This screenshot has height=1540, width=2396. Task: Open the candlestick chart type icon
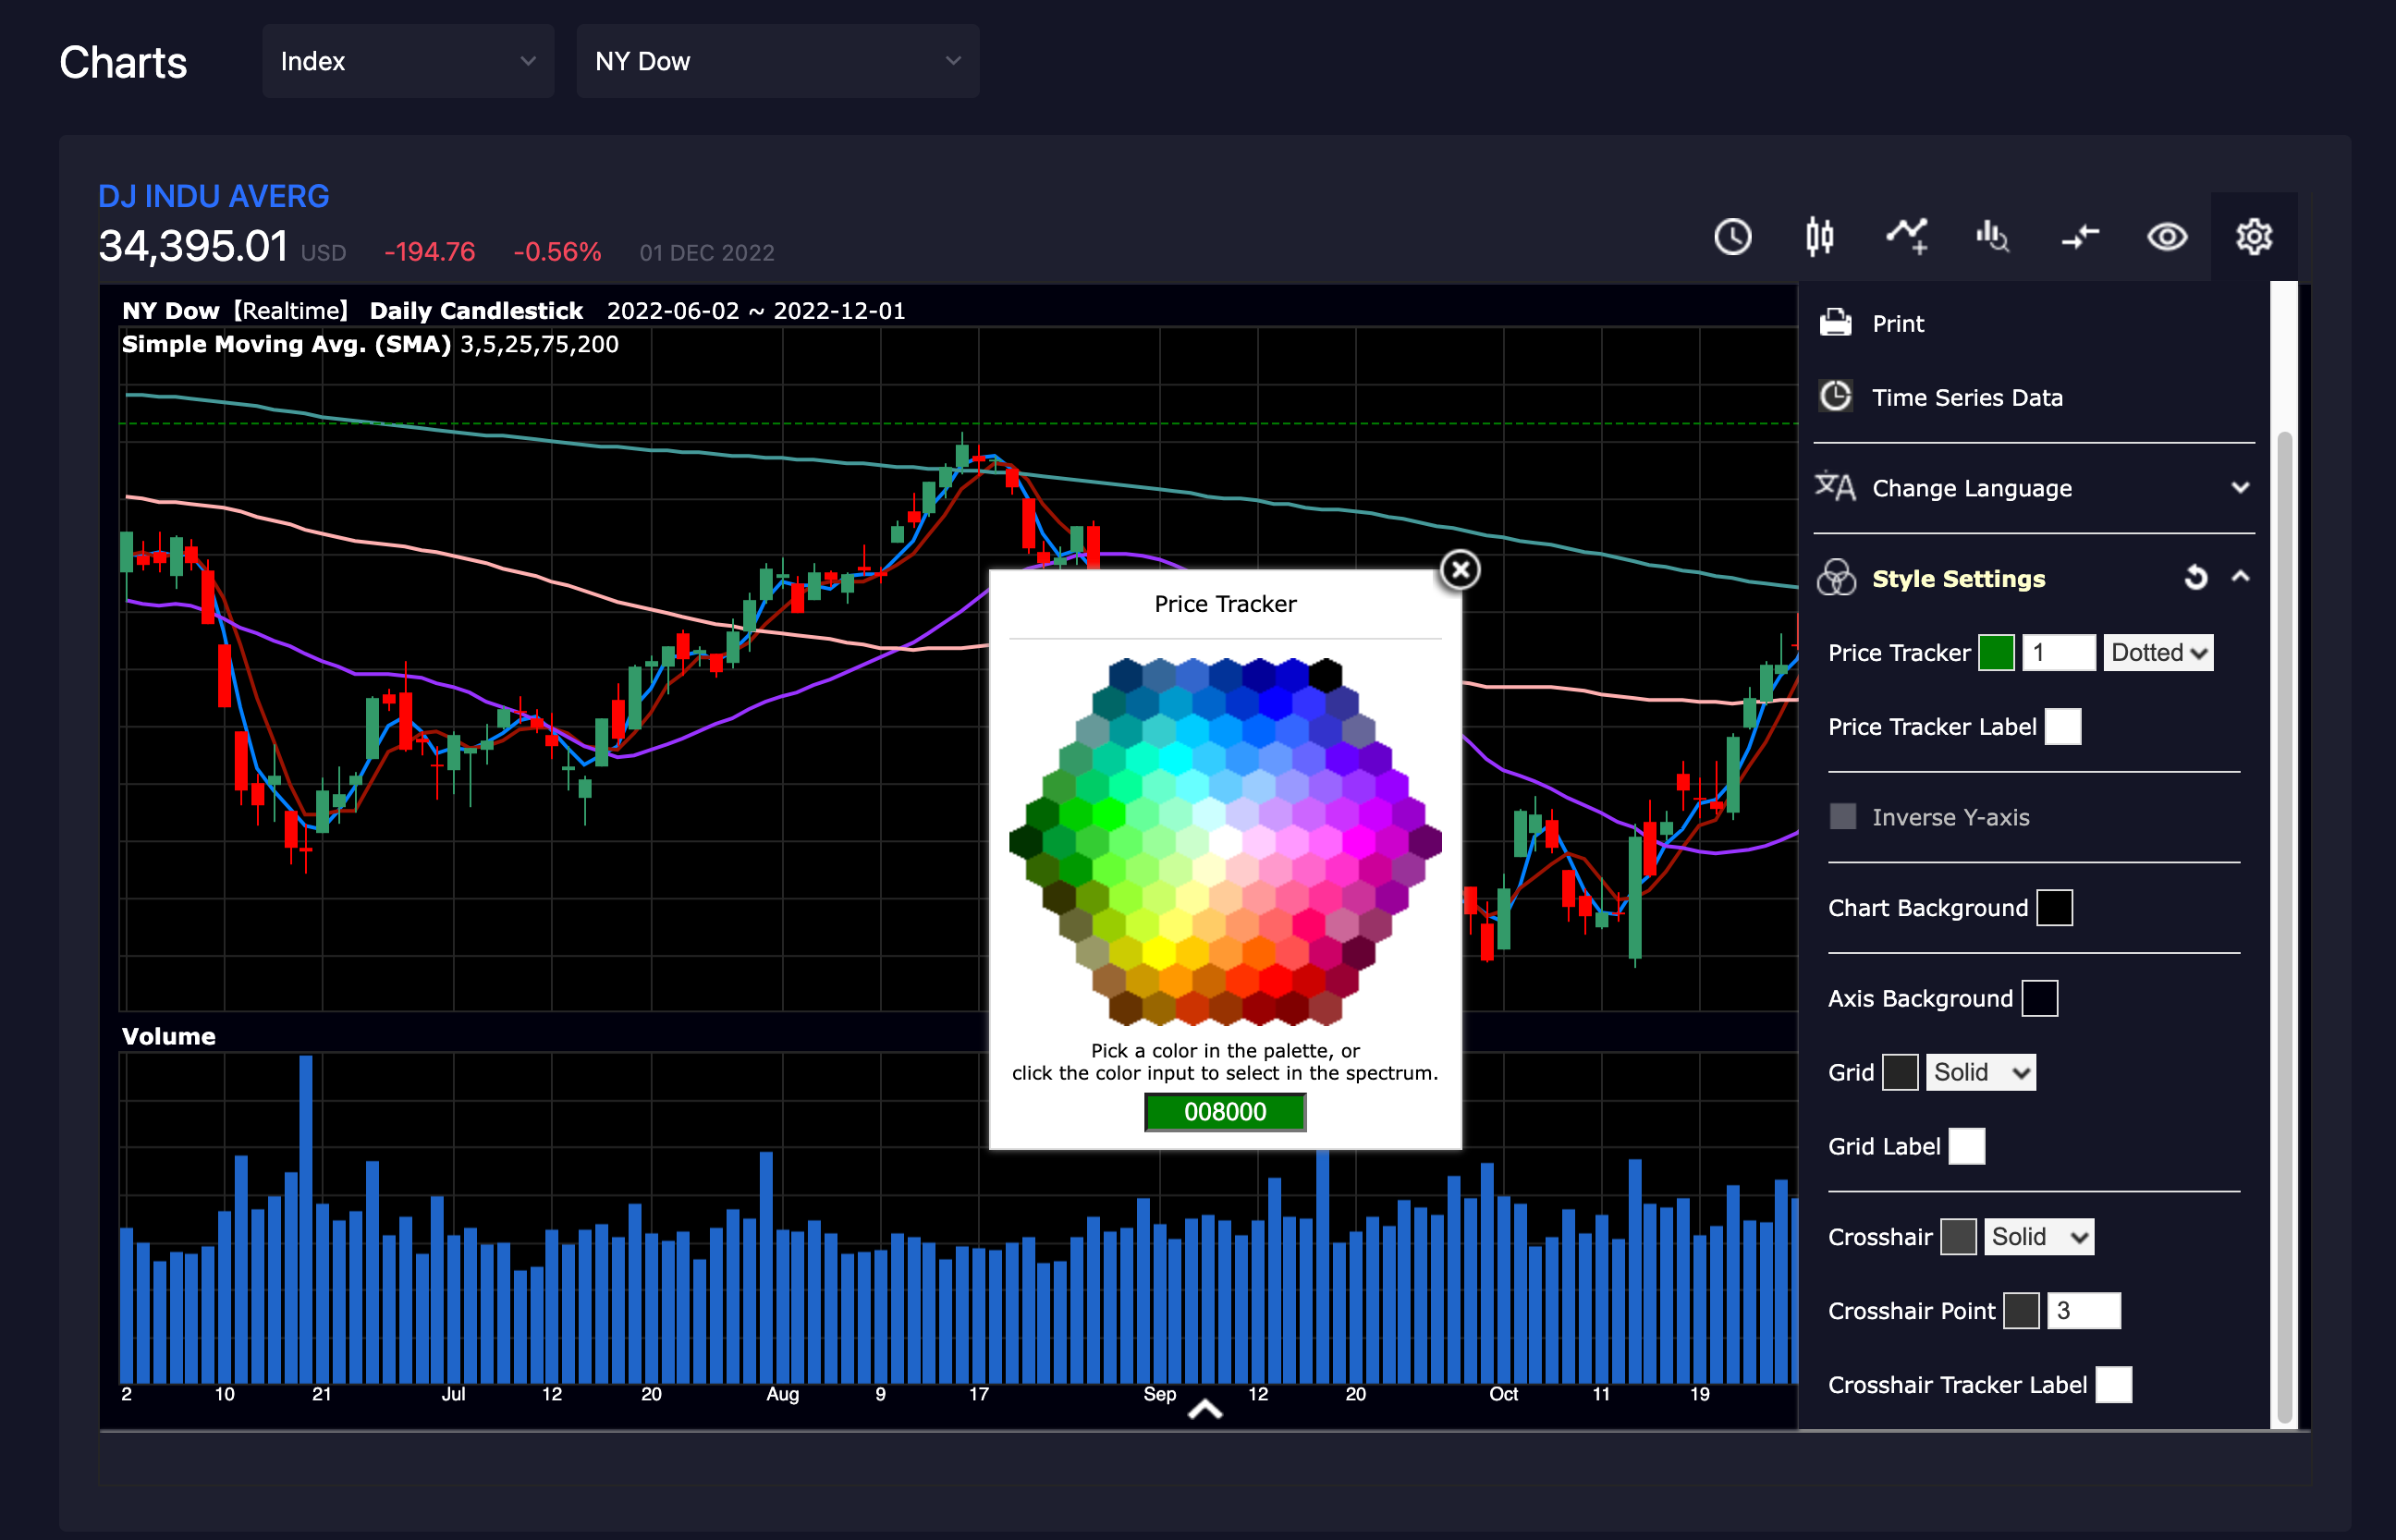click(x=1820, y=237)
